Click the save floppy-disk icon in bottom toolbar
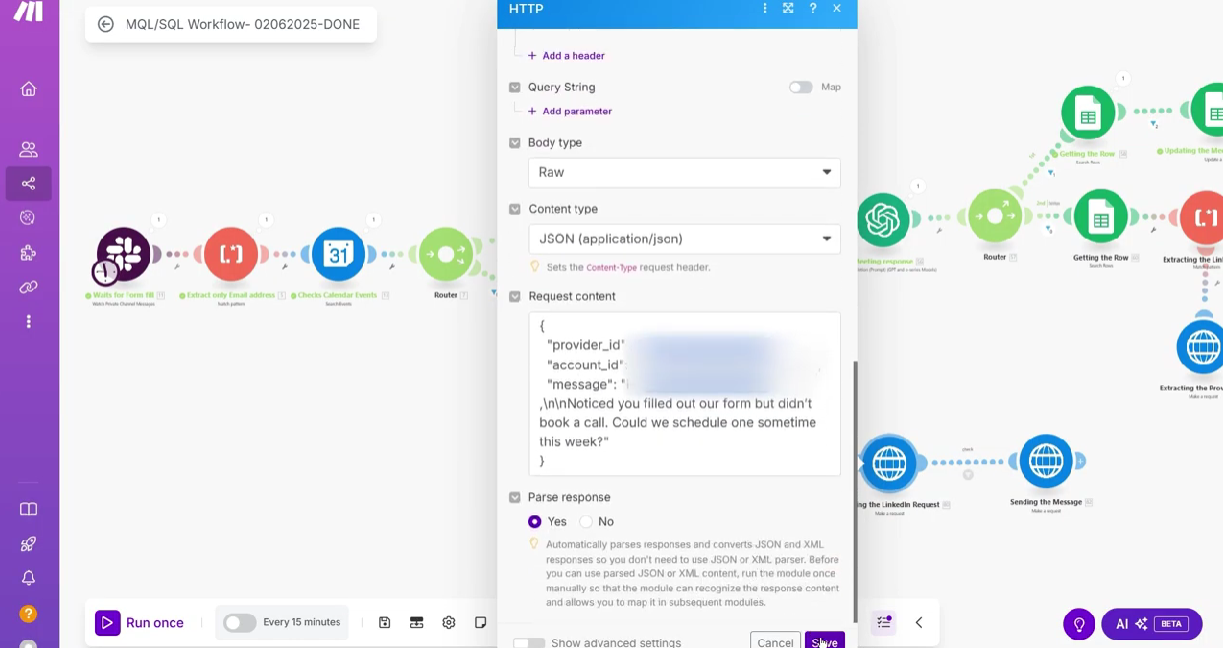Screen dimensions: 1223x648 click(385, 622)
